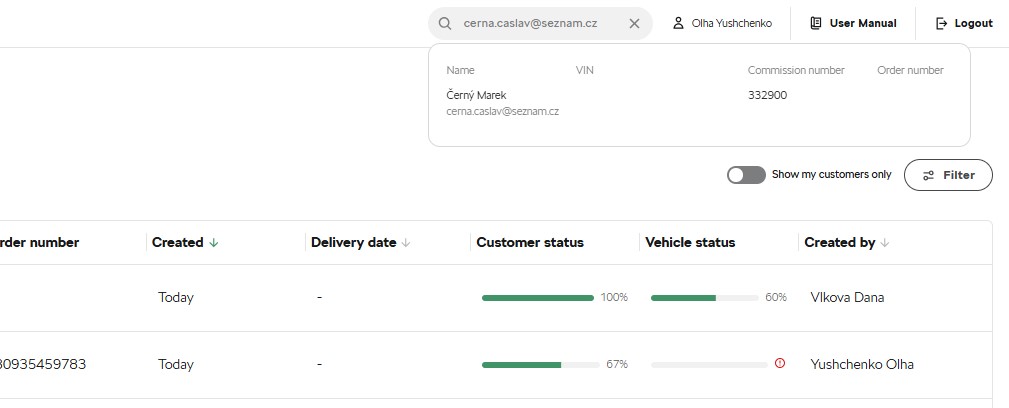Click Vlkova Dana customer status progress bar
This screenshot has height=408, width=1009.
(537, 298)
